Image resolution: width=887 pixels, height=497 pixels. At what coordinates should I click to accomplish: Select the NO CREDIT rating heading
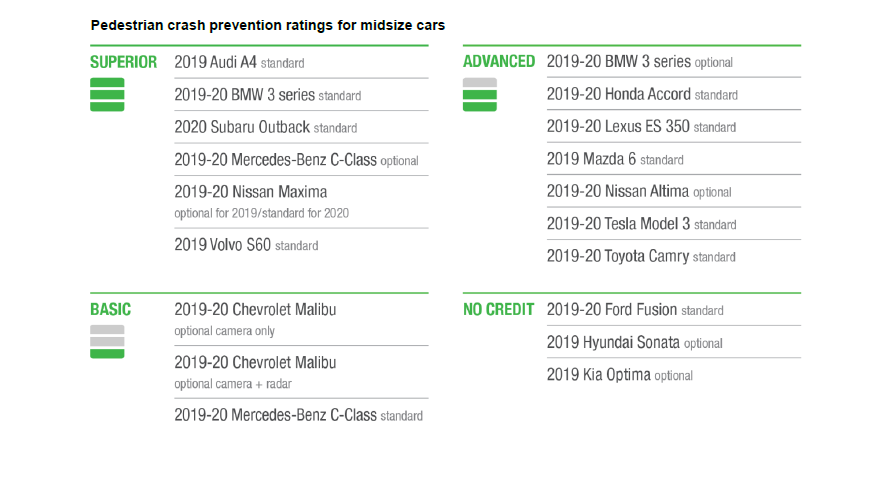[498, 309]
